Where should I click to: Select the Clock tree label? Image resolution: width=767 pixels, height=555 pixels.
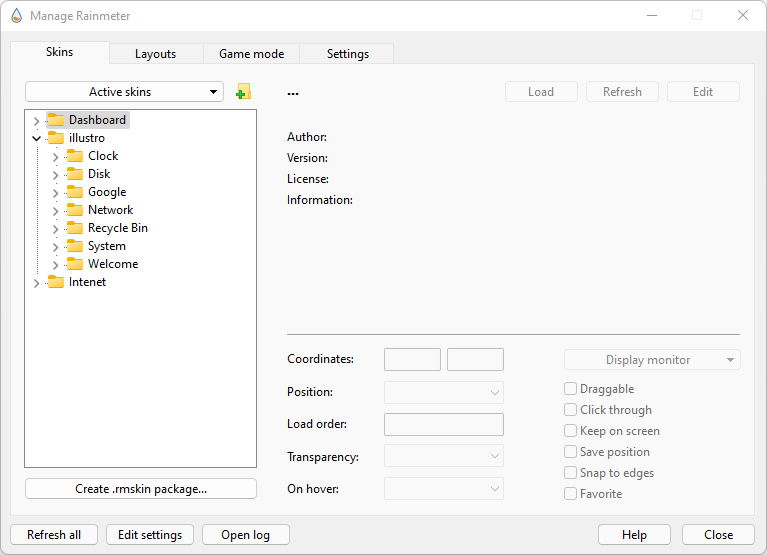click(x=103, y=156)
